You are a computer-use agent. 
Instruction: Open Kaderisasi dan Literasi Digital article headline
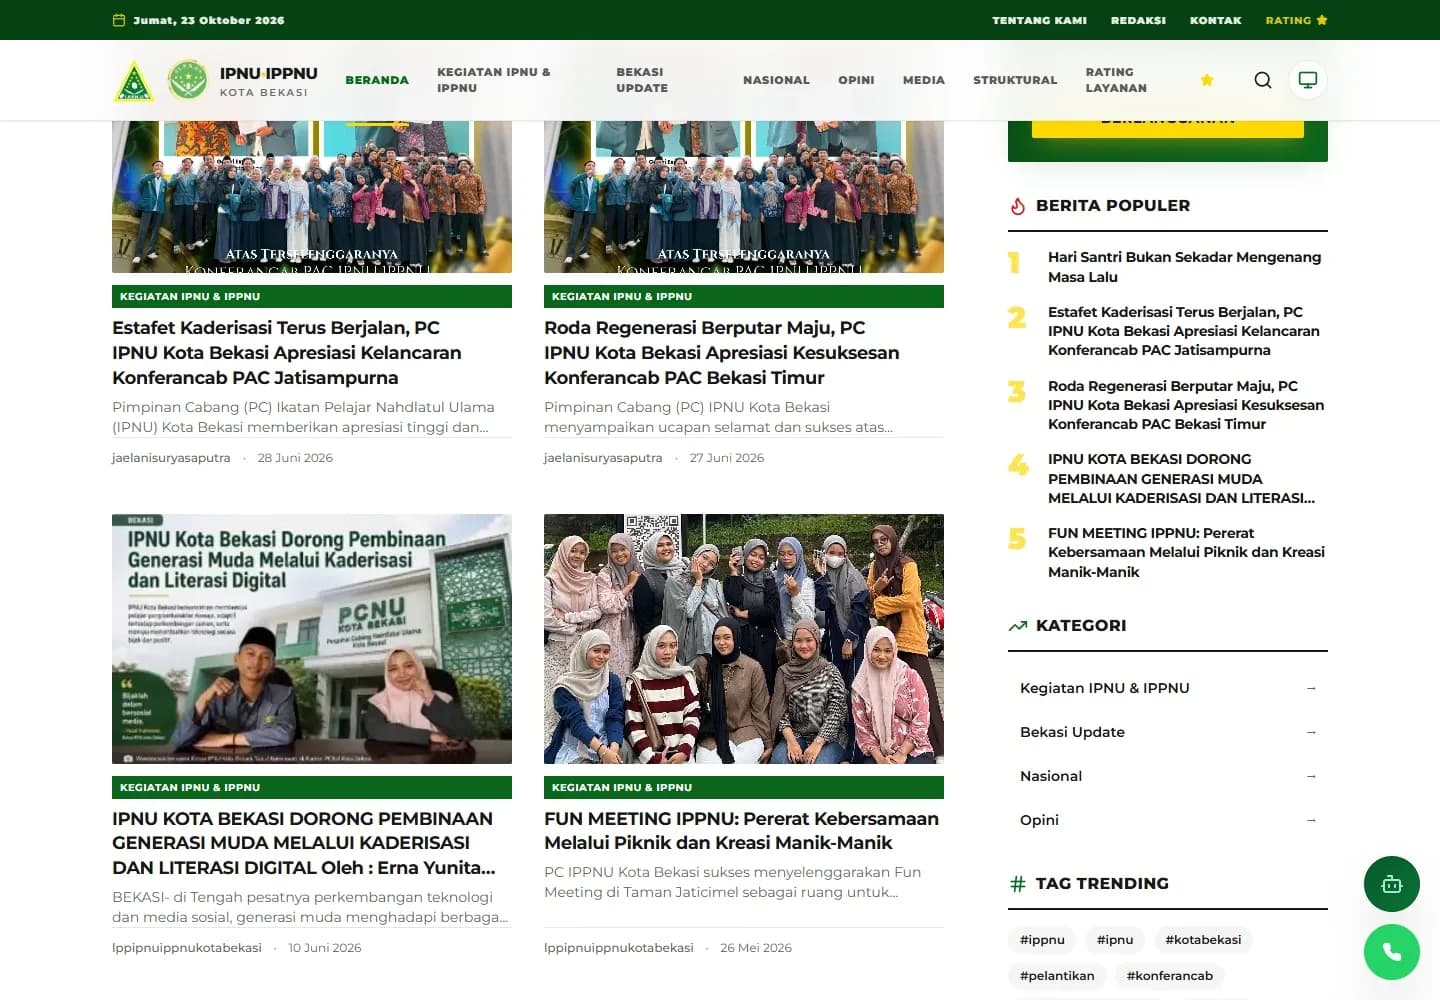coord(304,843)
